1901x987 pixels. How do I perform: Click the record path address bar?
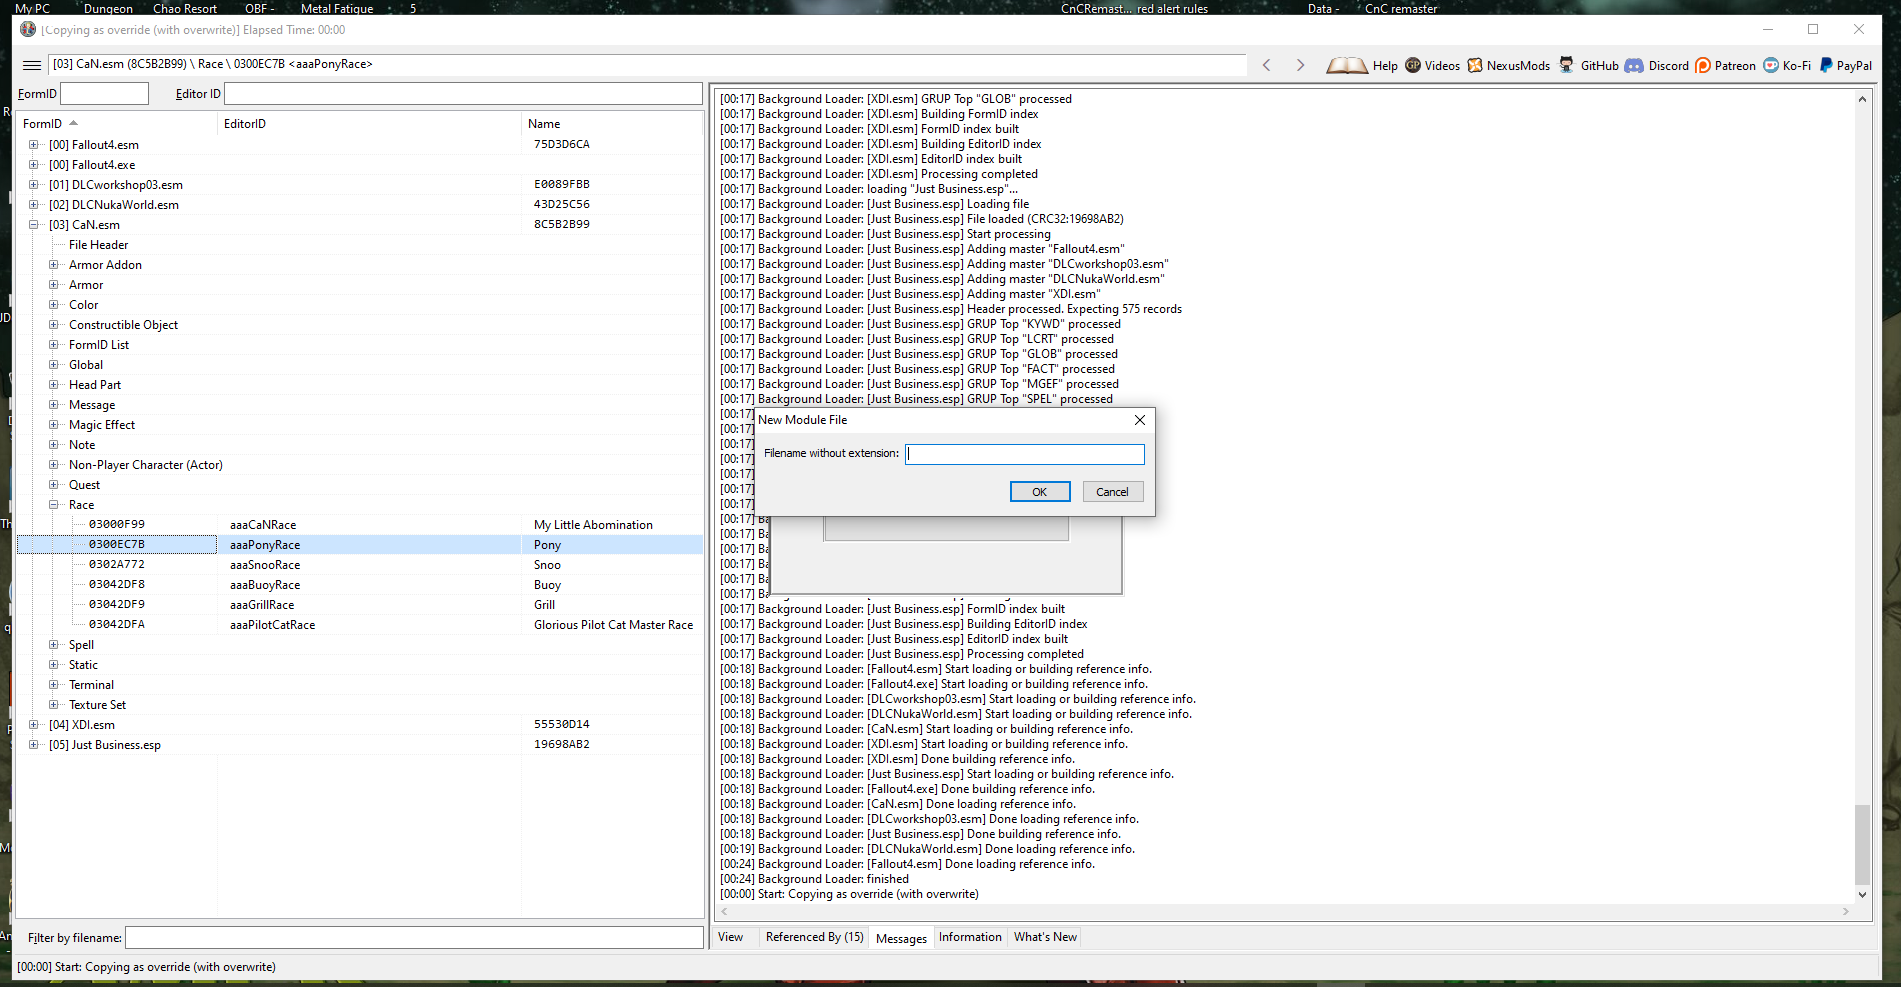(x=647, y=65)
